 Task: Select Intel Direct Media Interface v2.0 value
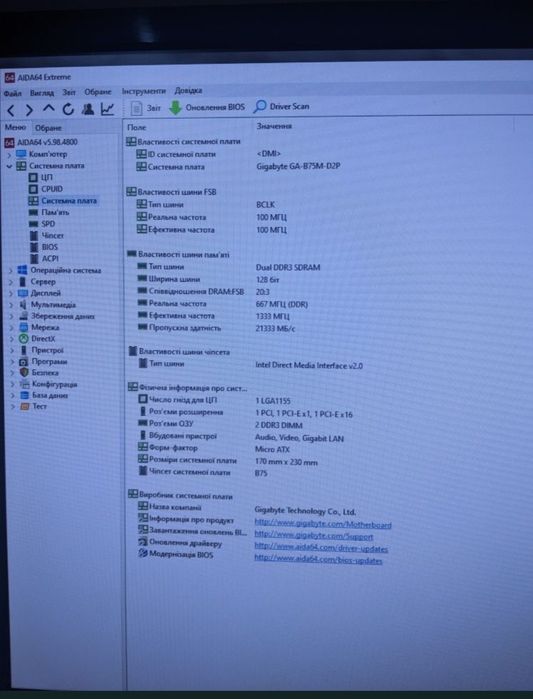309,366
